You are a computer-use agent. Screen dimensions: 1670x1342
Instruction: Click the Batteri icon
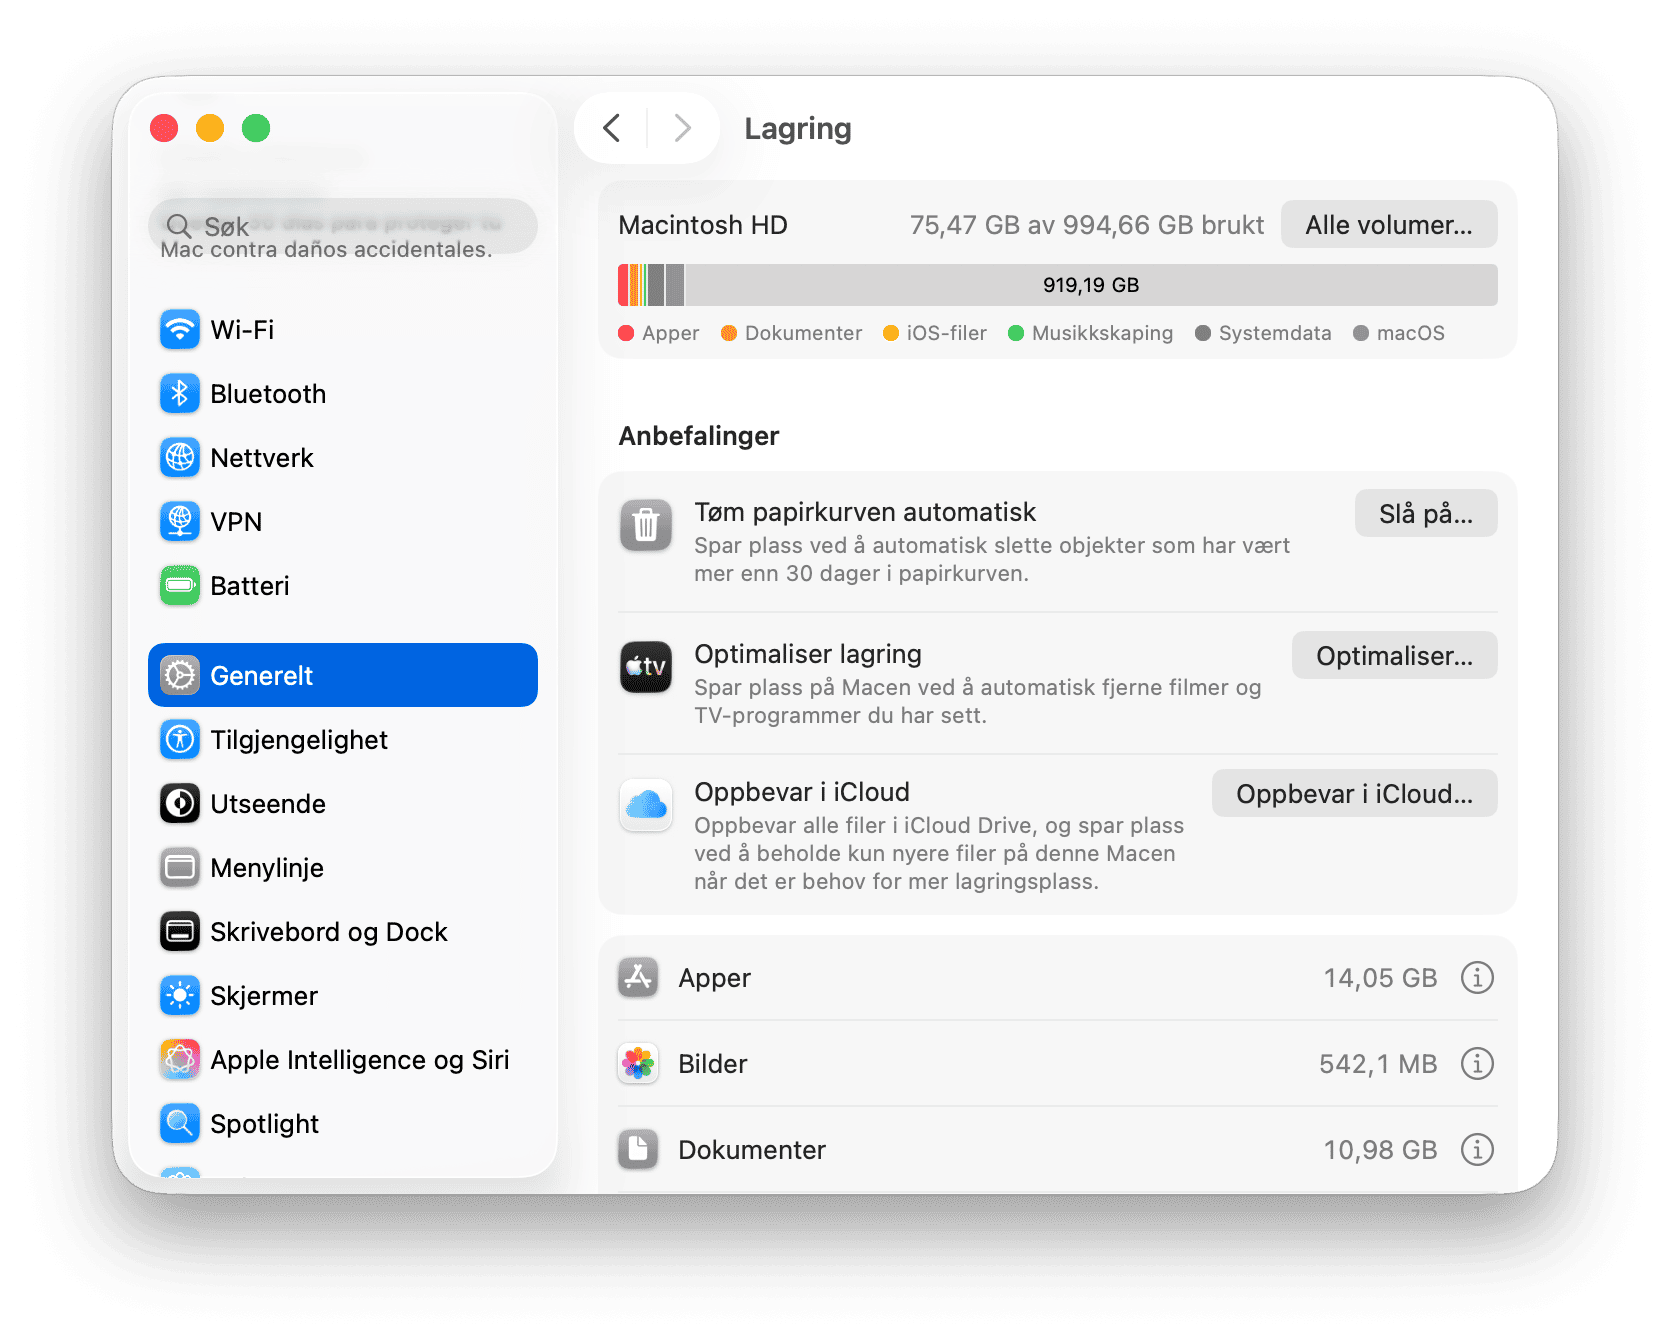tap(180, 586)
